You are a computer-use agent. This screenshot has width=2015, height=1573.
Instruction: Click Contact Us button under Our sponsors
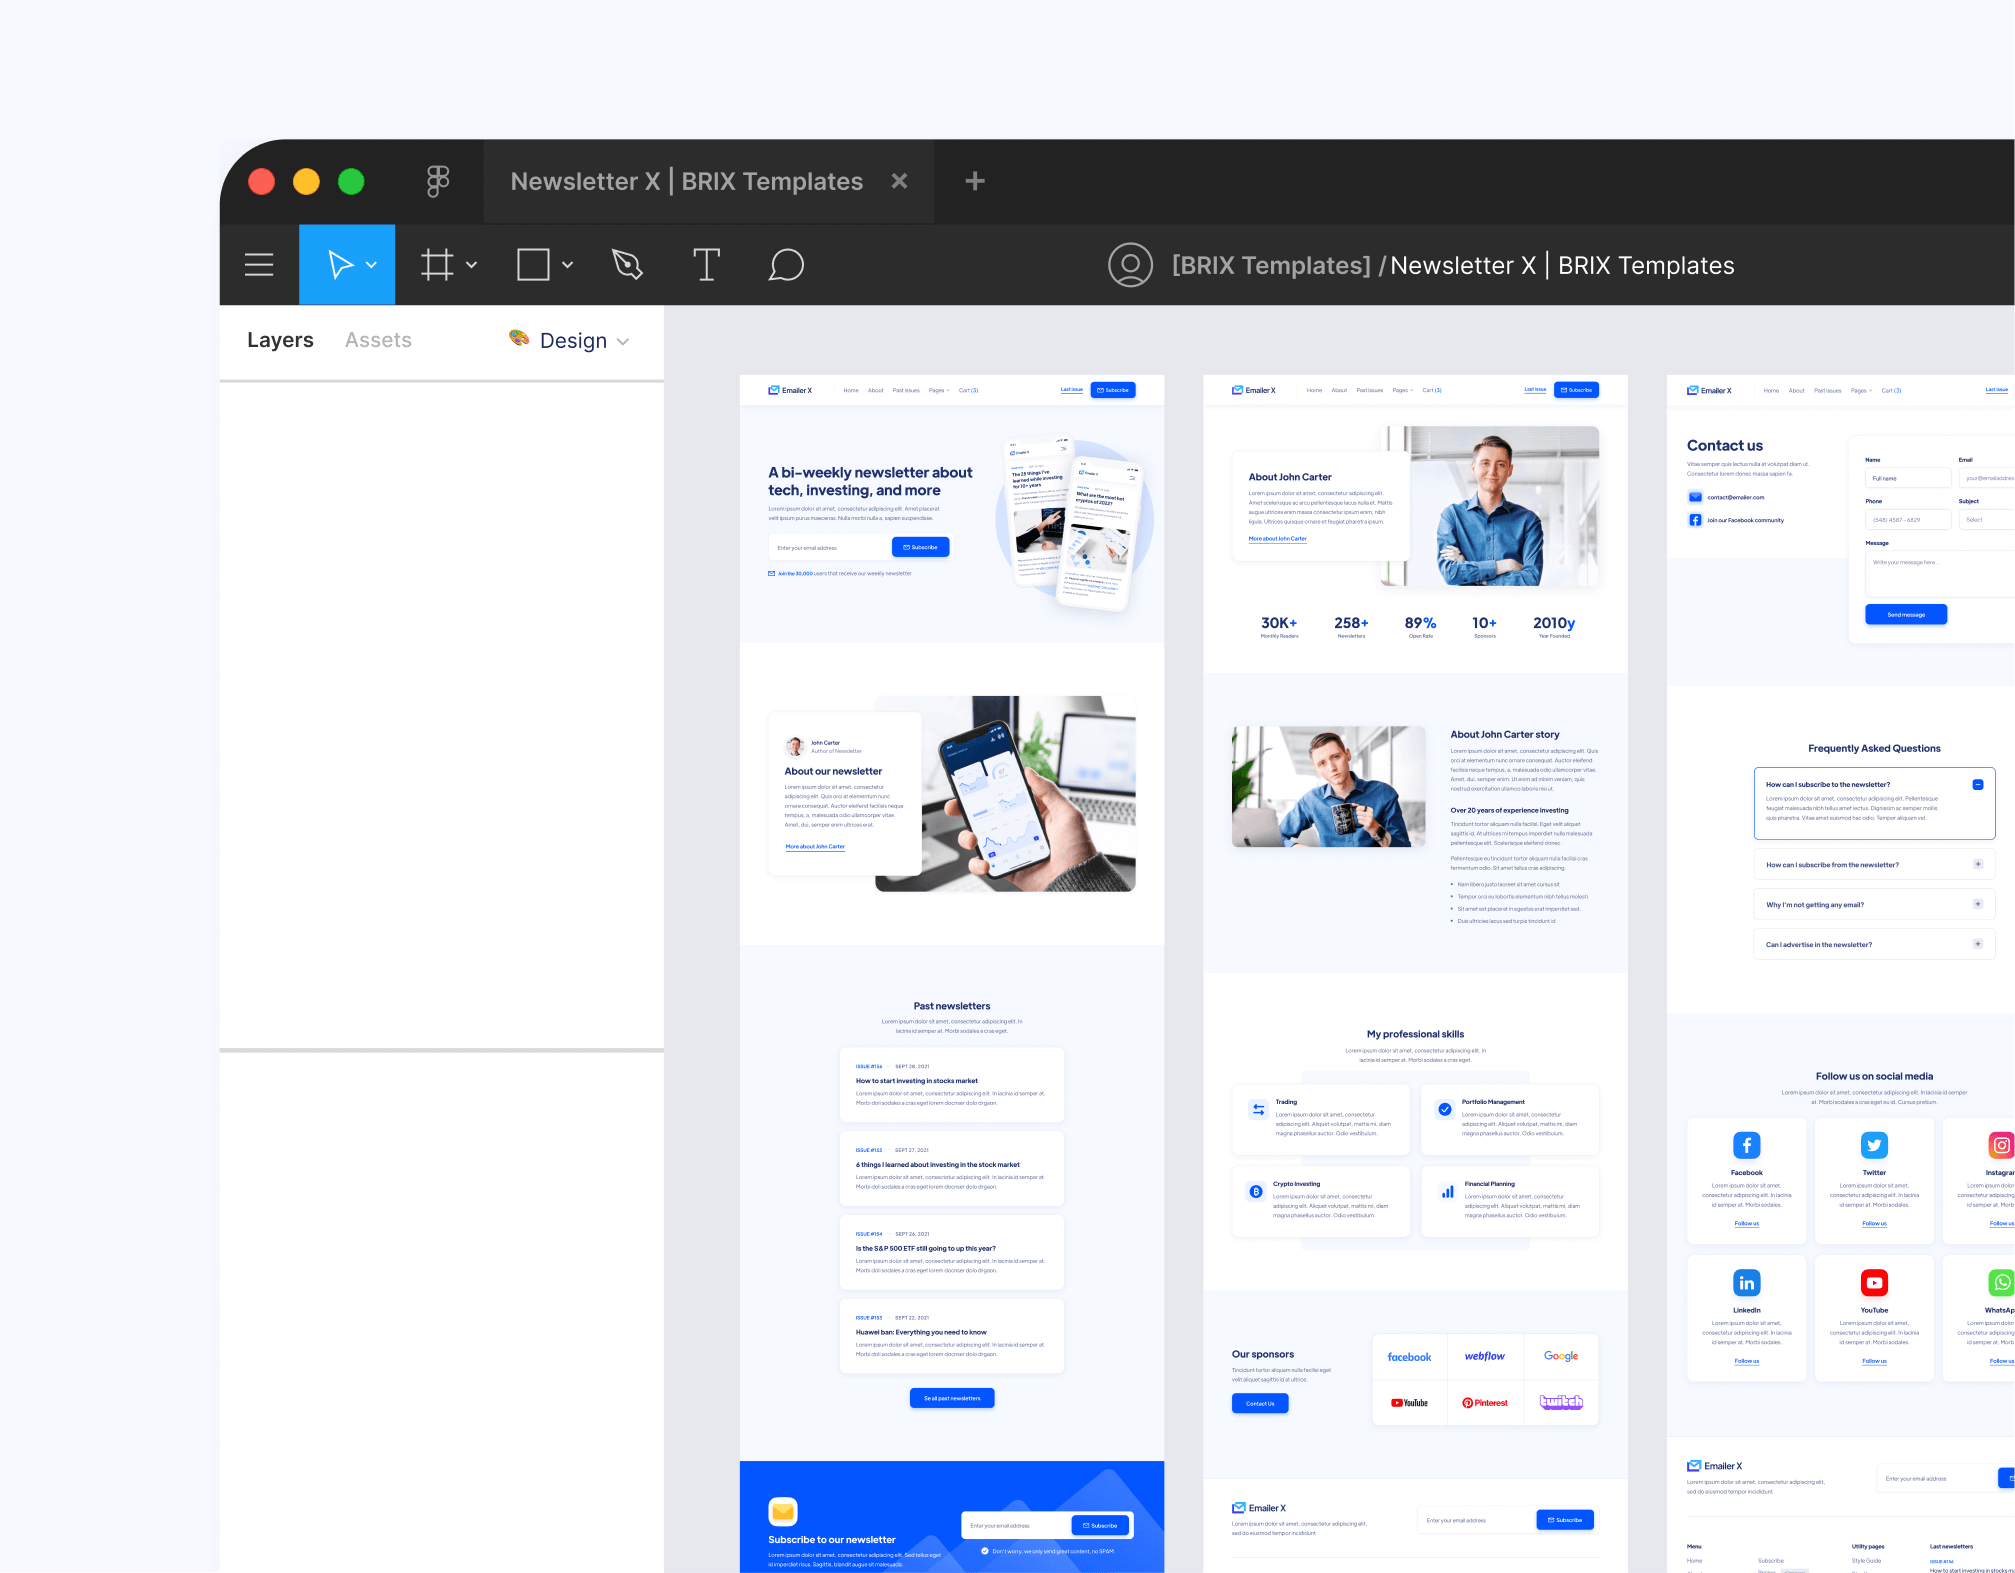(x=1260, y=1403)
